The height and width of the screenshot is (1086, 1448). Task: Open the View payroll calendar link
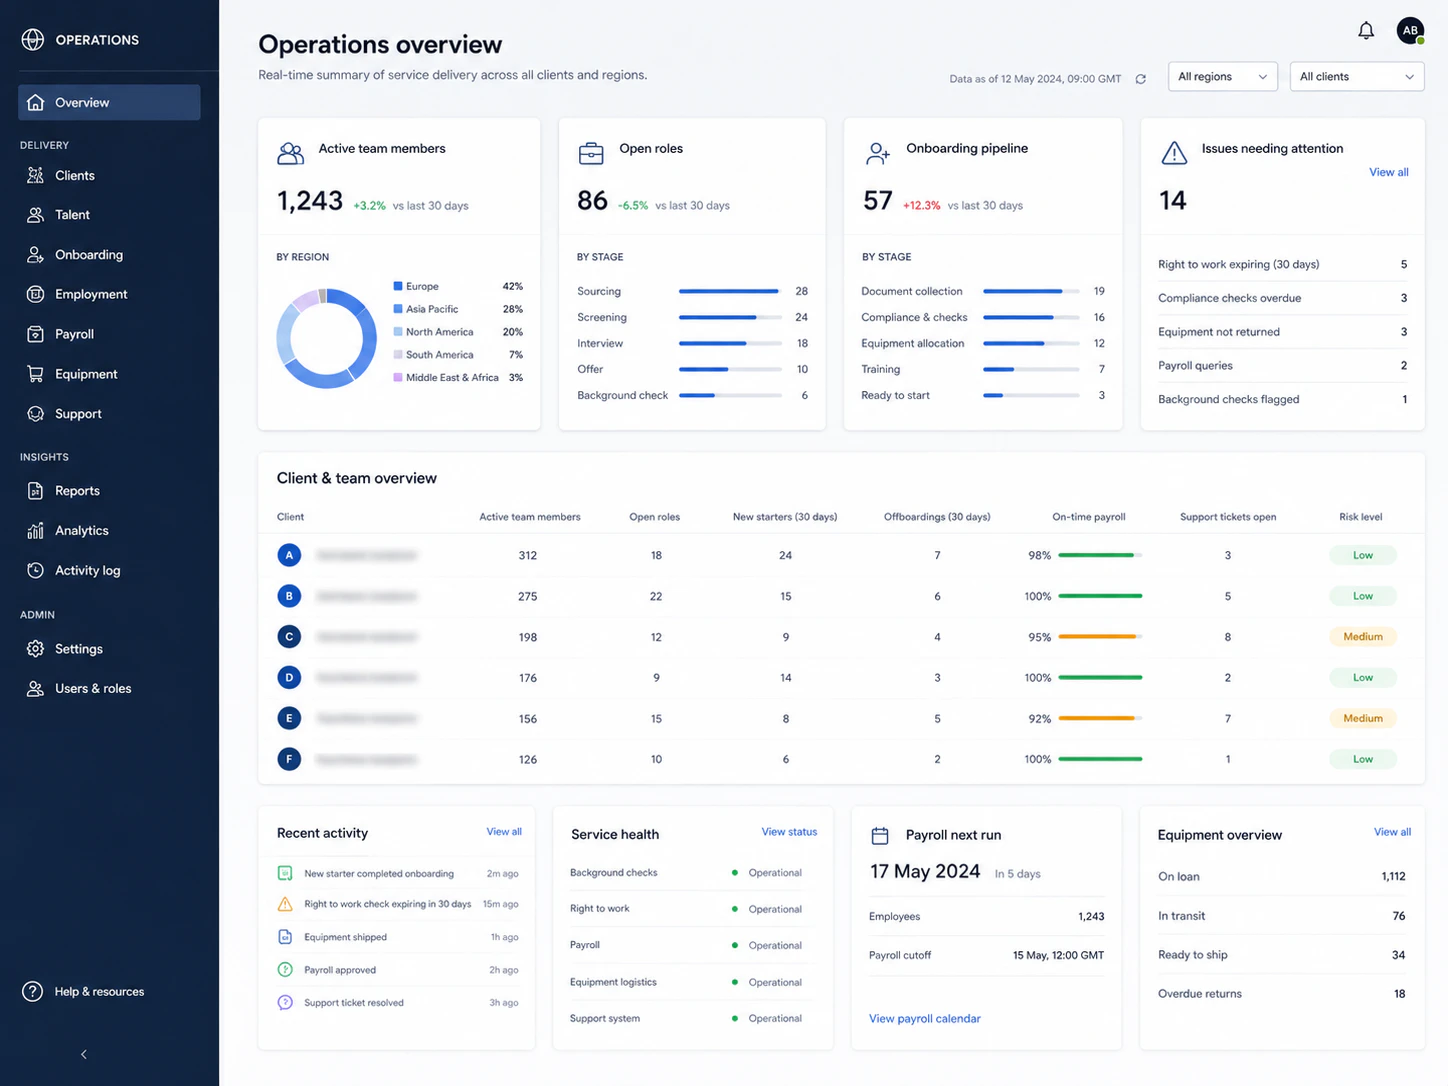(x=924, y=1019)
